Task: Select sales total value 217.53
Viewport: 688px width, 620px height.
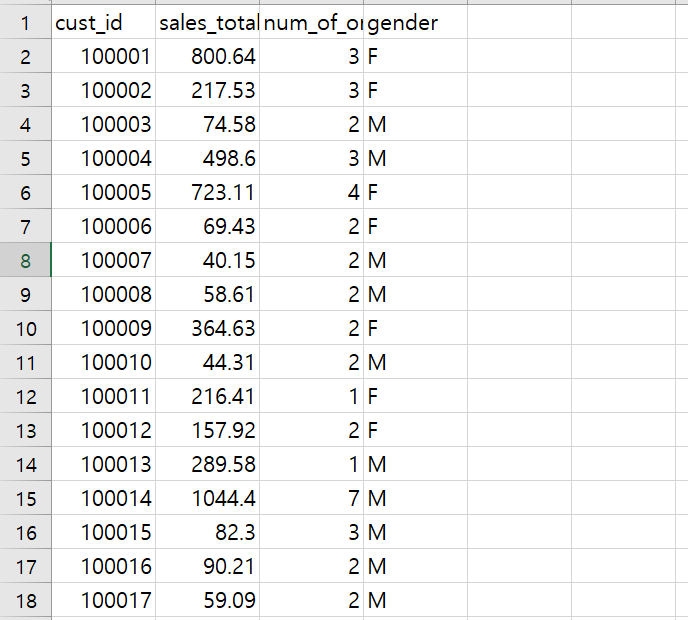Action: (x=208, y=90)
